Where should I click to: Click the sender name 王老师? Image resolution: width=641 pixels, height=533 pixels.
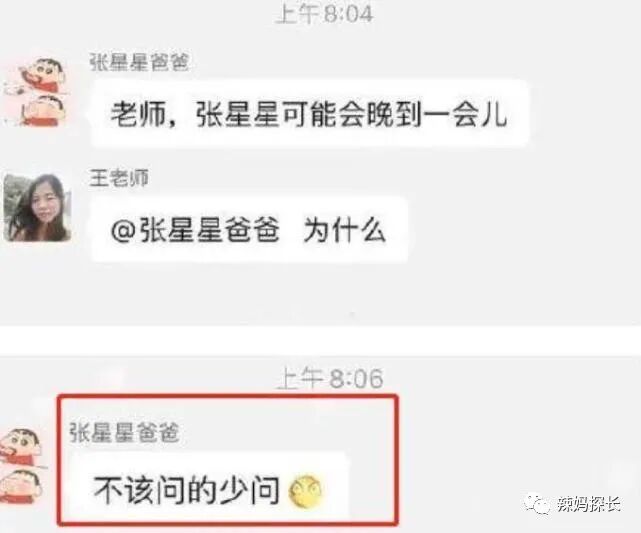point(119,178)
